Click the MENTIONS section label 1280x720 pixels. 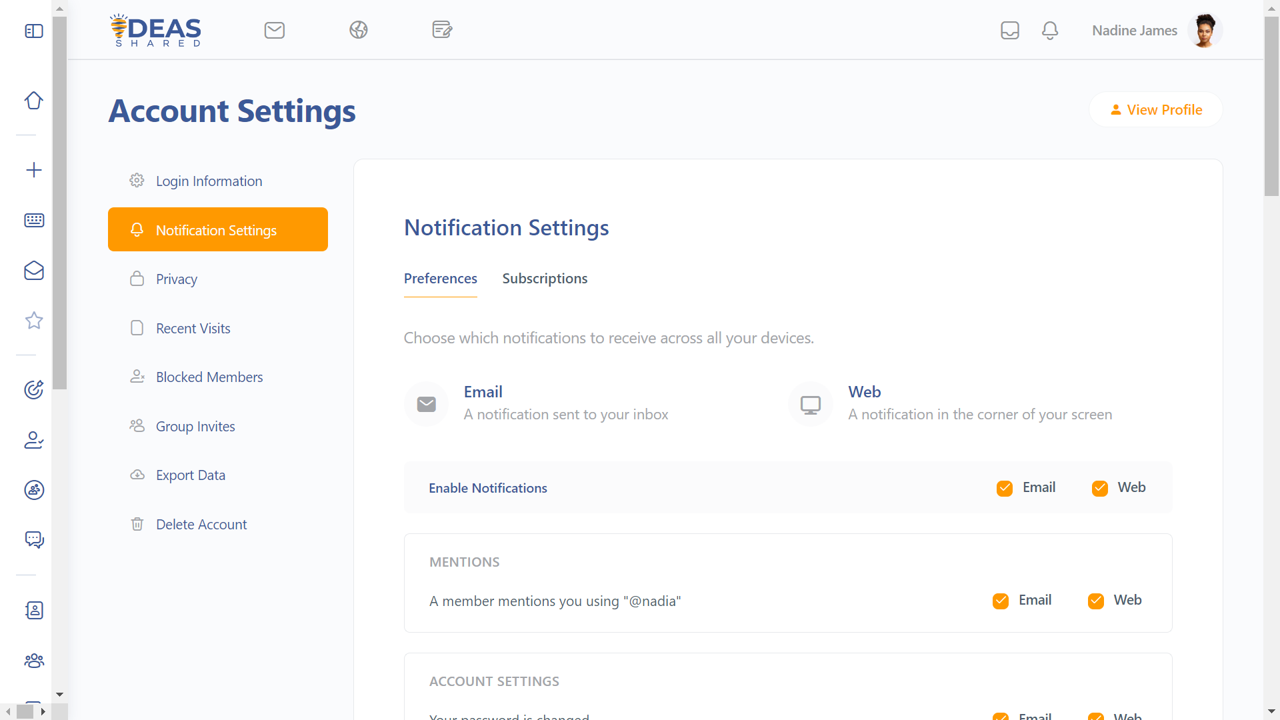tap(464, 562)
